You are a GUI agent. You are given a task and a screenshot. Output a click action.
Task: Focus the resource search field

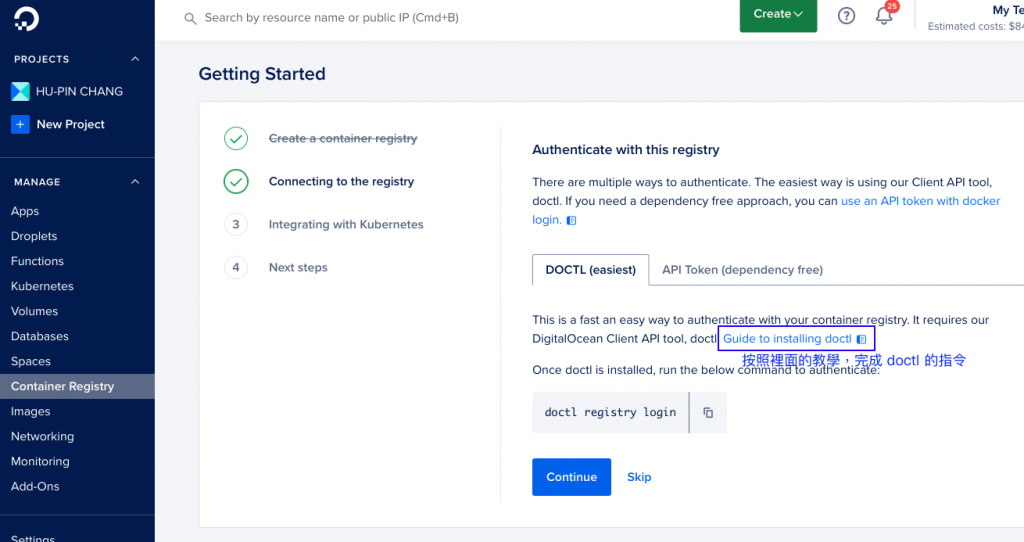pyautogui.click(x=332, y=18)
